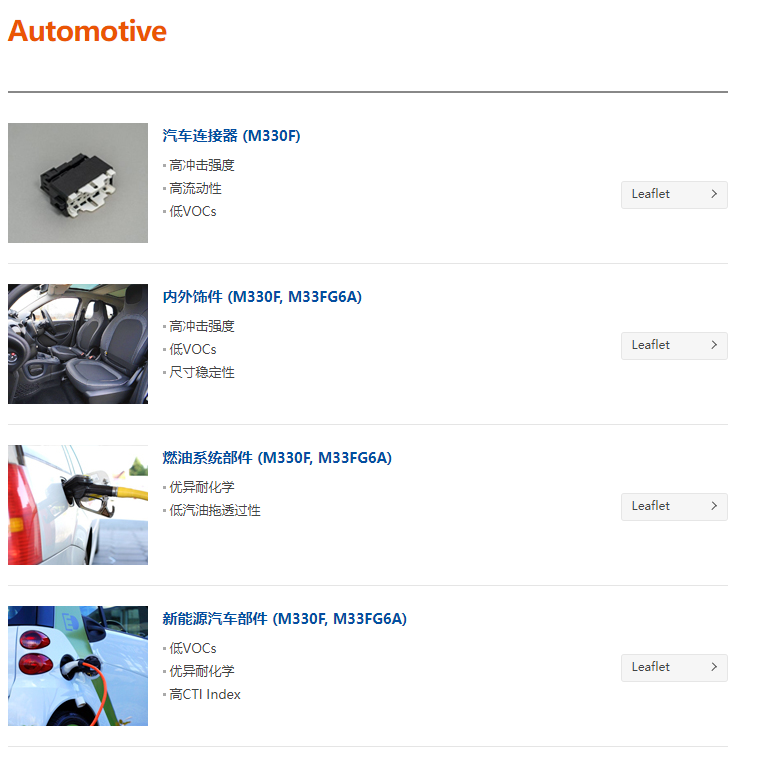Select the 燃油系统部件 (M330F, M33FG6A) heading
The height and width of the screenshot is (766, 763).
[277, 458]
